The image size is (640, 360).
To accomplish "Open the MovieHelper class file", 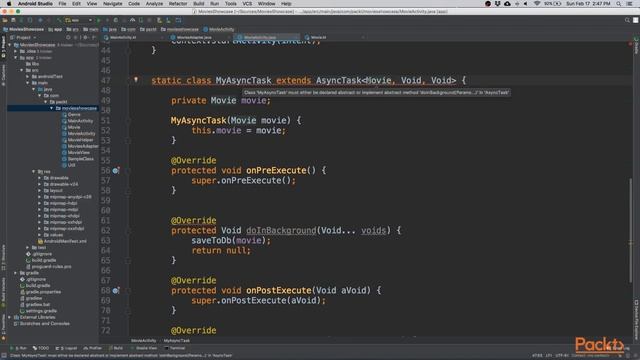I will [80, 140].
